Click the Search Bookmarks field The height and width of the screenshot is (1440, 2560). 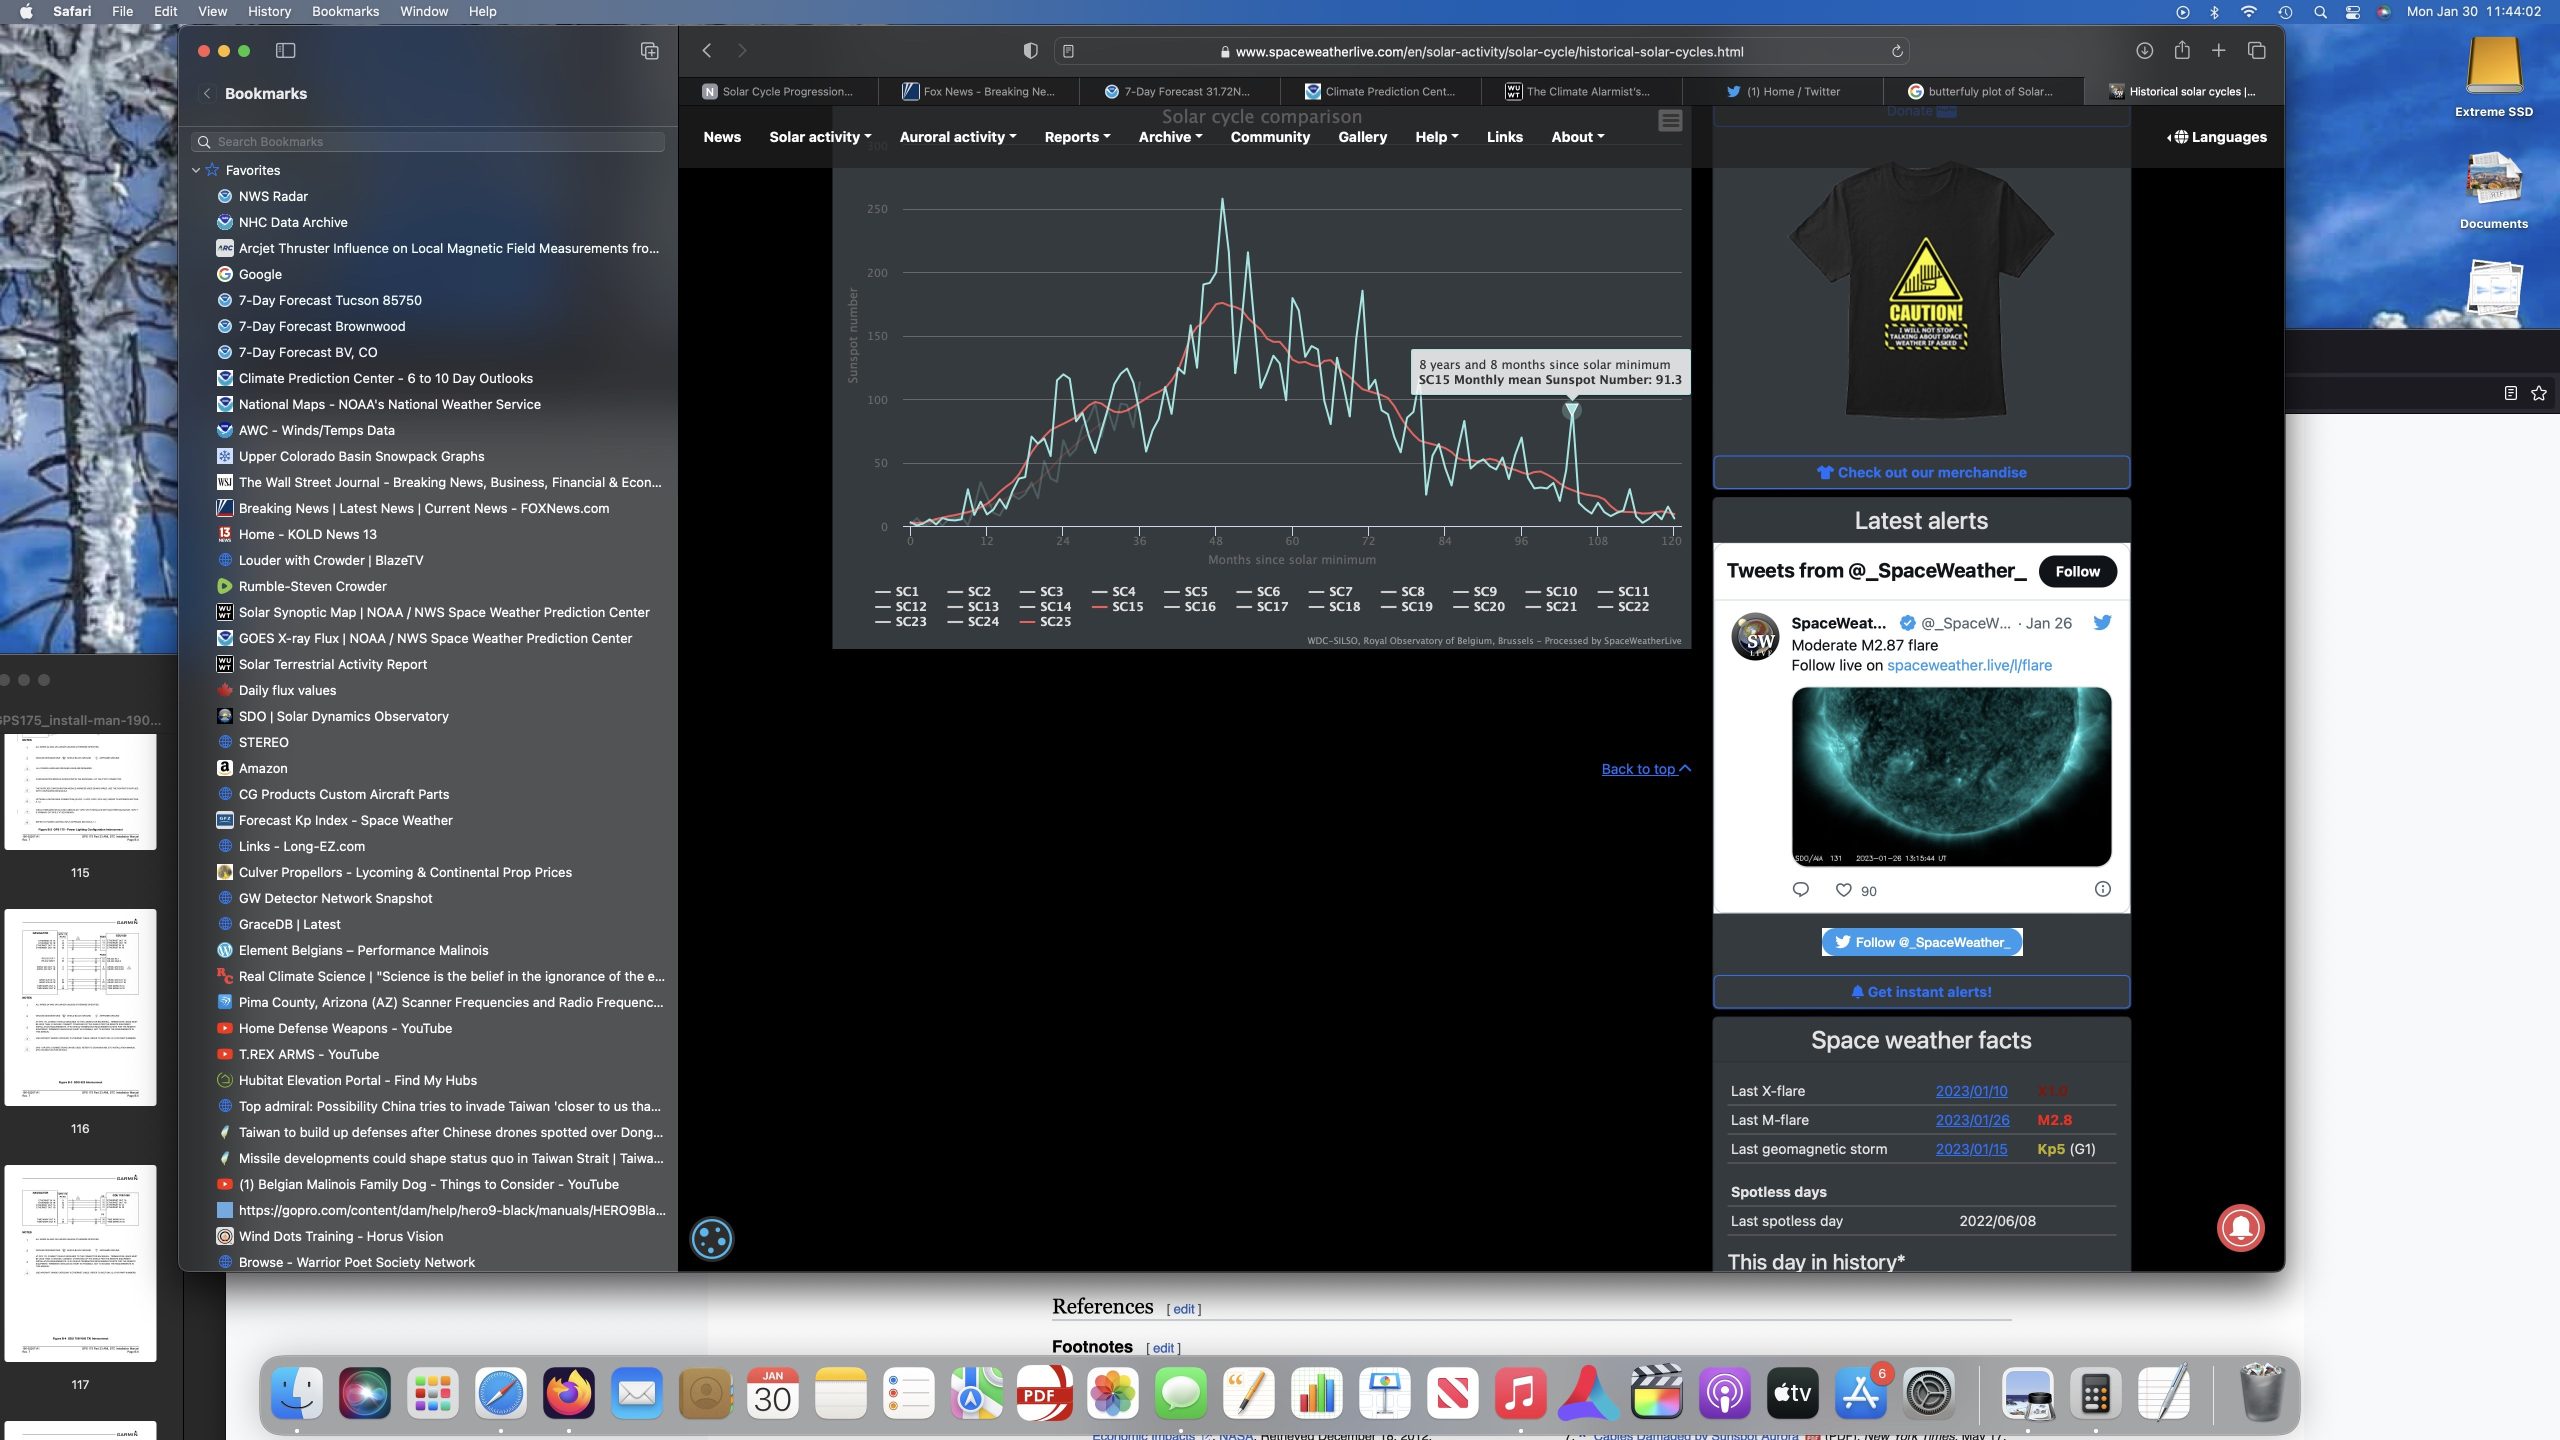[430, 142]
